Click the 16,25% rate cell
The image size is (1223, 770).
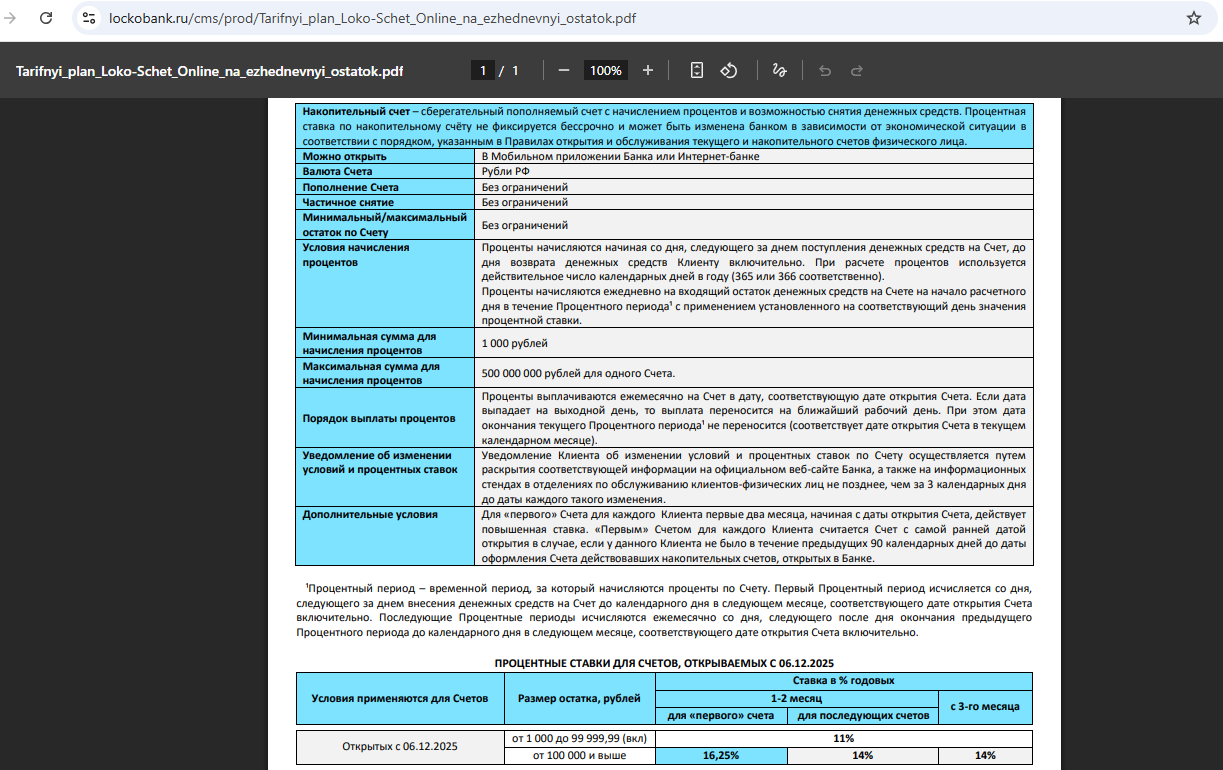pos(721,755)
